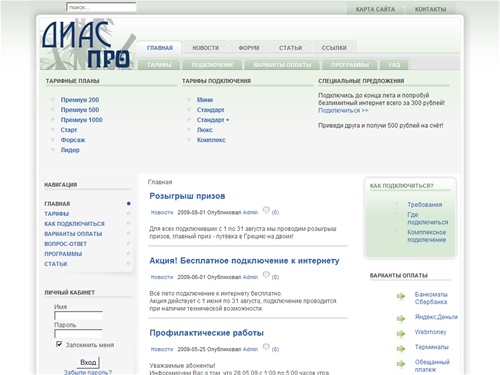
Task: Open the Розыгрыш призов article
Action: 187,196
